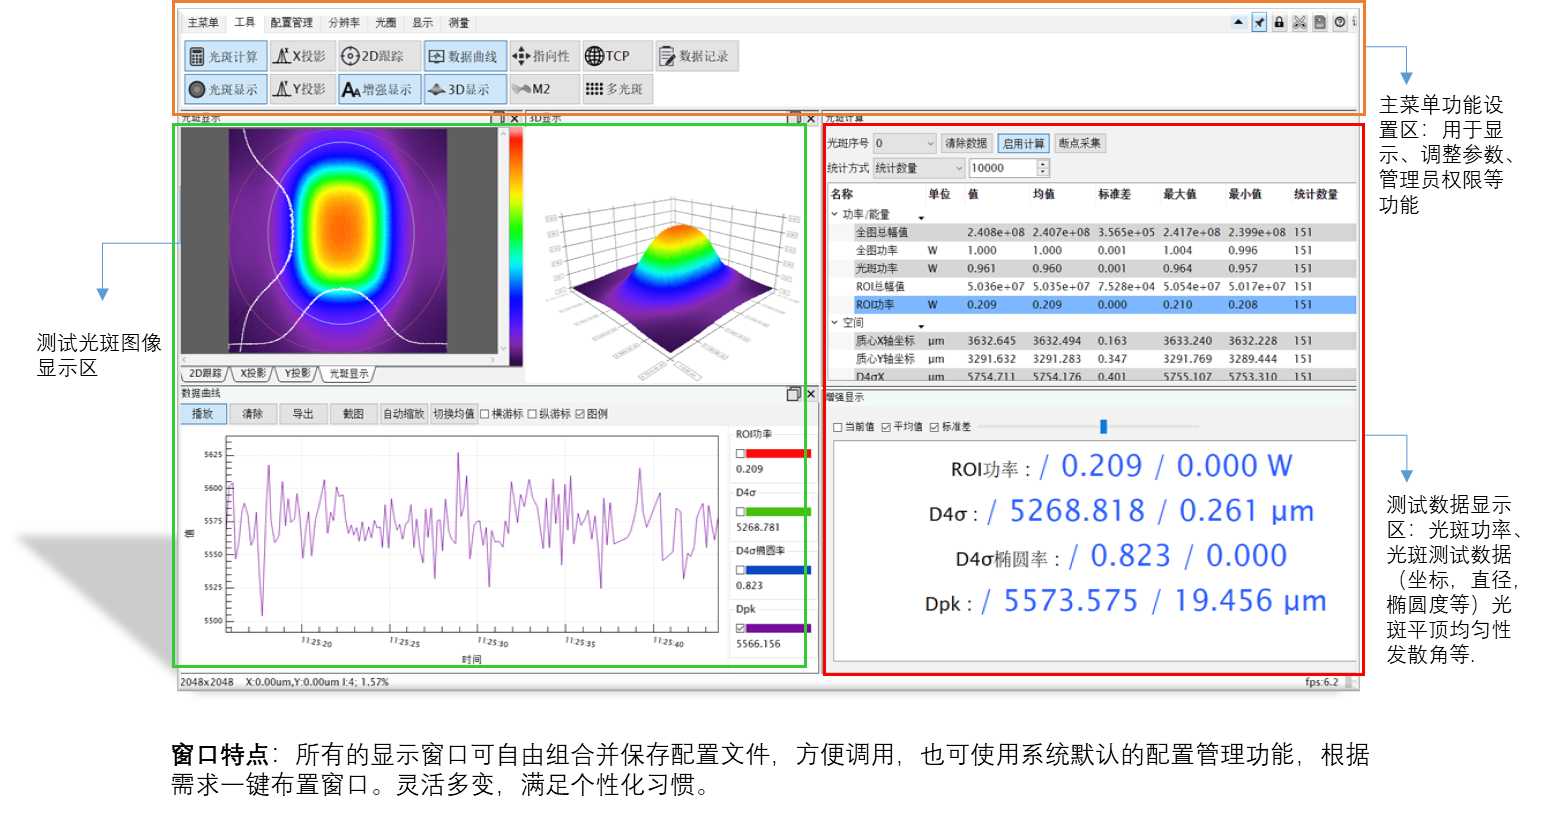Enable the 横游标 horizontal cursor checkbox
Viewport: 1545px width, 815px height.
(485, 414)
